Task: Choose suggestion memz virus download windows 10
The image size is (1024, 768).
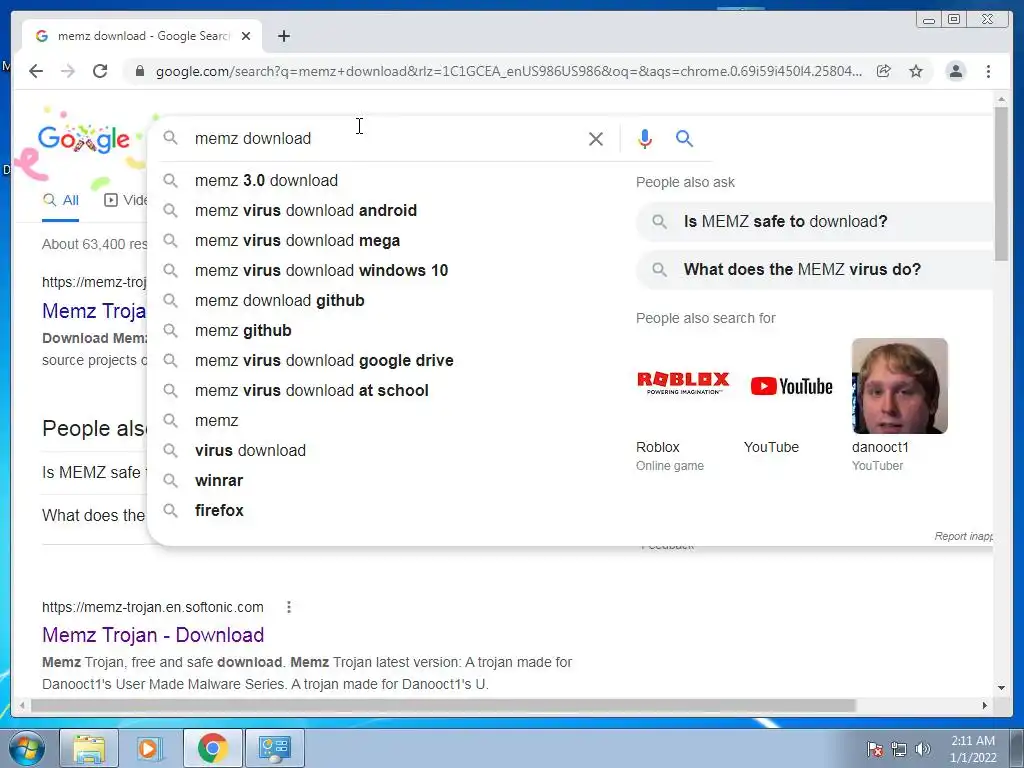Action: click(x=321, y=270)
